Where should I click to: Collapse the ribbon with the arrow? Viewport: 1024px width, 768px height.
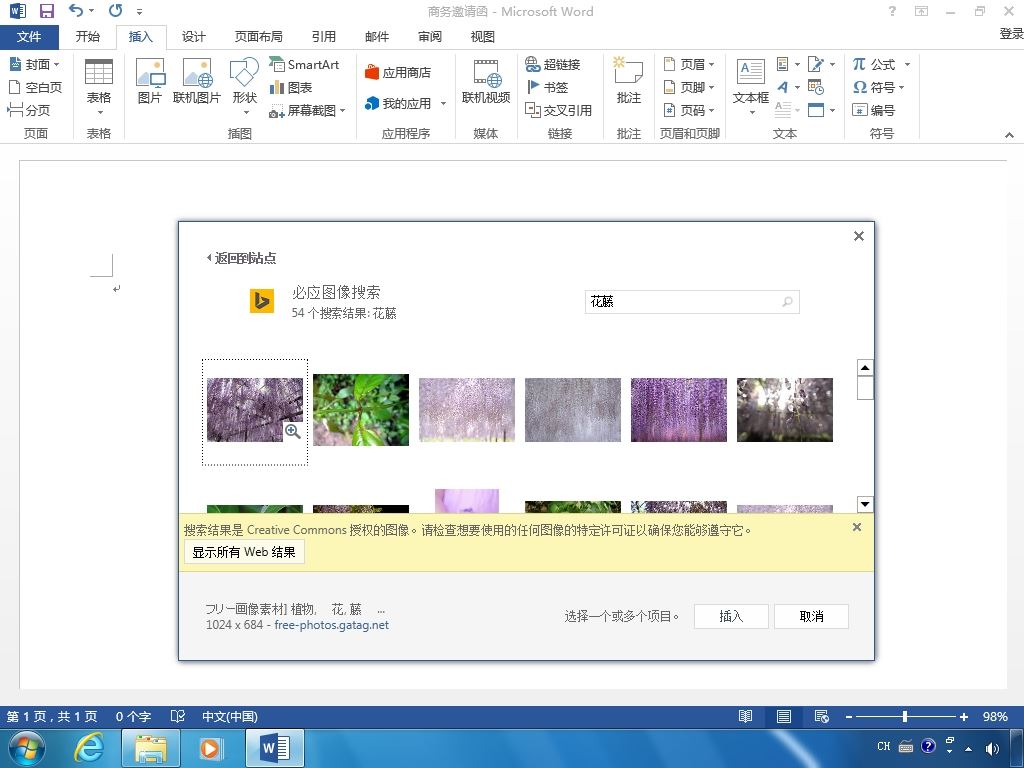(x=1009, y=135)
